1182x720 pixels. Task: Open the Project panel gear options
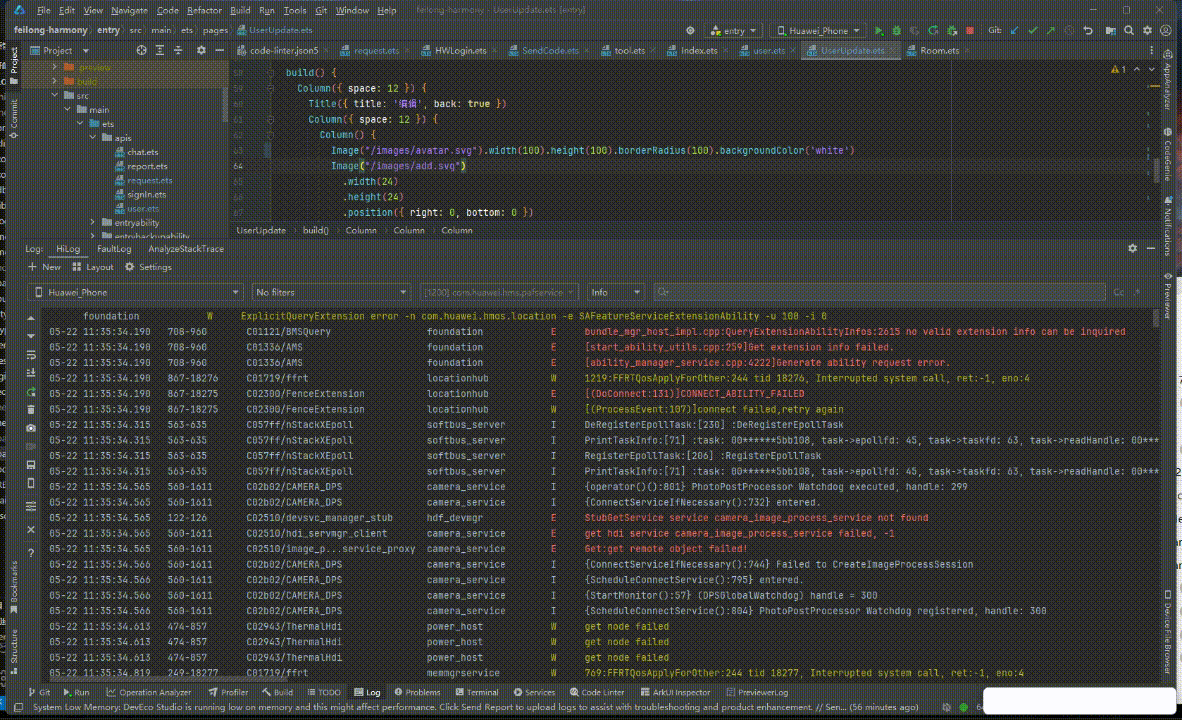201,50
